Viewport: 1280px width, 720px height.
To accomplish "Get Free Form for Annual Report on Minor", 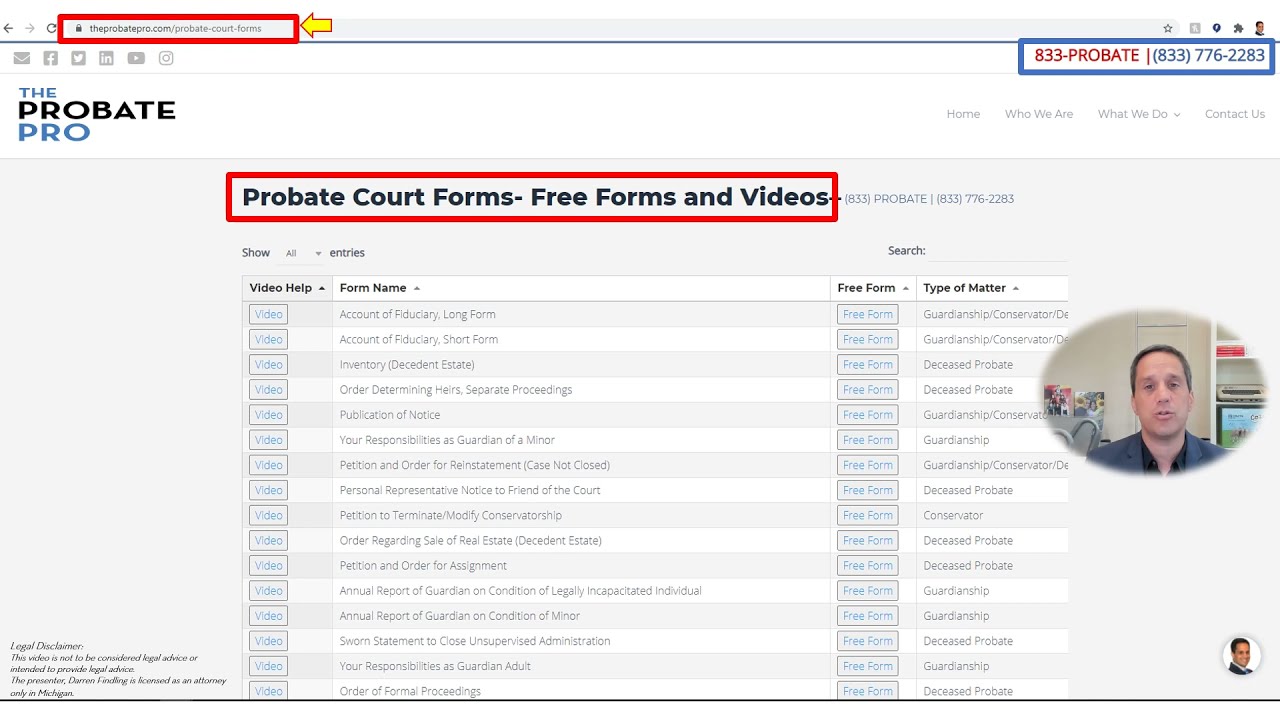I will pyautogui.click(x=867, y=616).
